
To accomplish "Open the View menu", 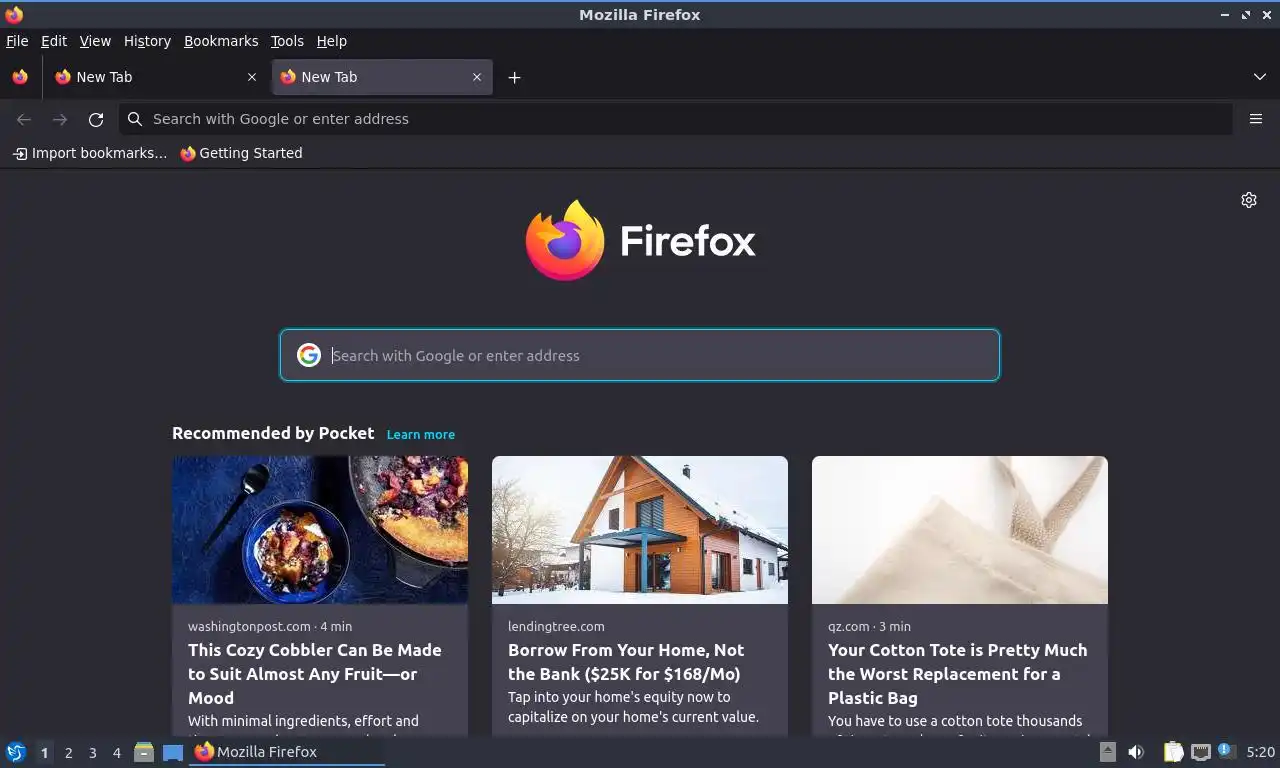I will point(95,41).
